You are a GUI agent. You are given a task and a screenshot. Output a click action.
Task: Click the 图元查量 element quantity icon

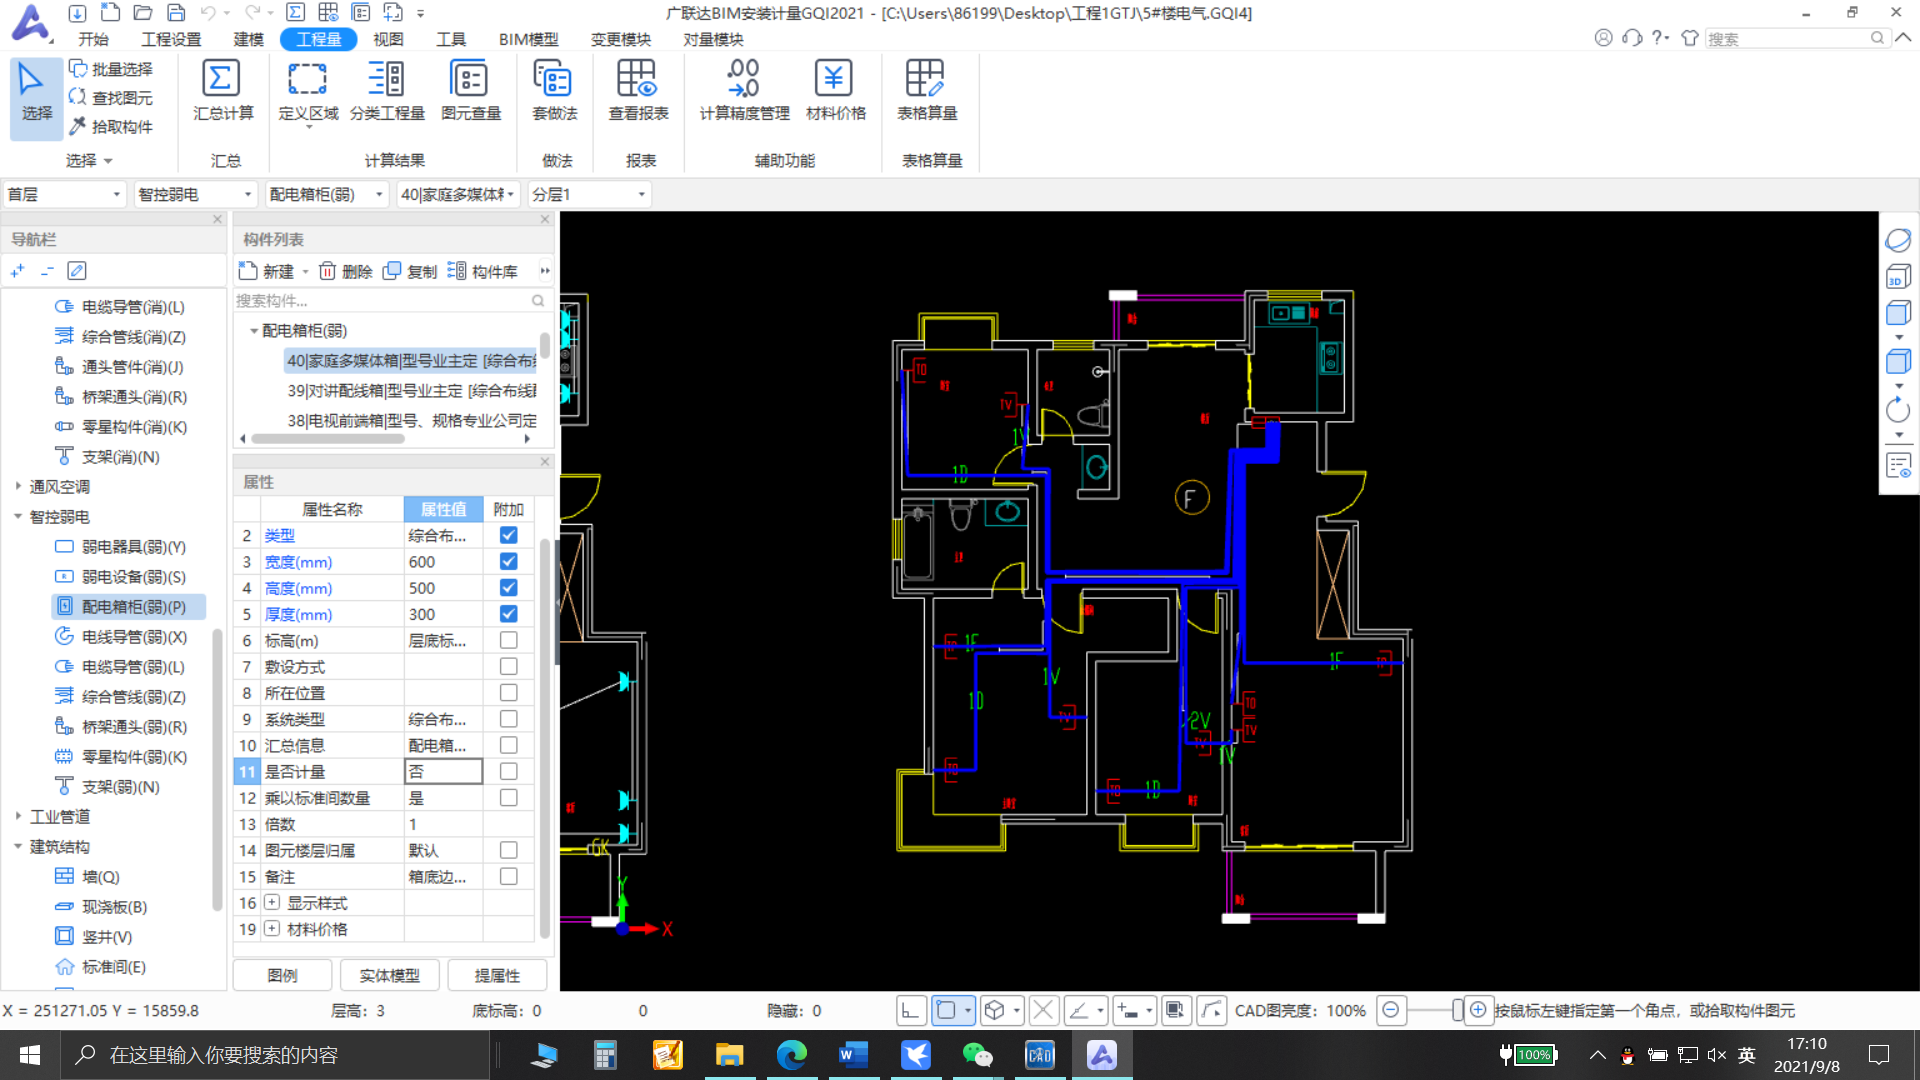470,91
